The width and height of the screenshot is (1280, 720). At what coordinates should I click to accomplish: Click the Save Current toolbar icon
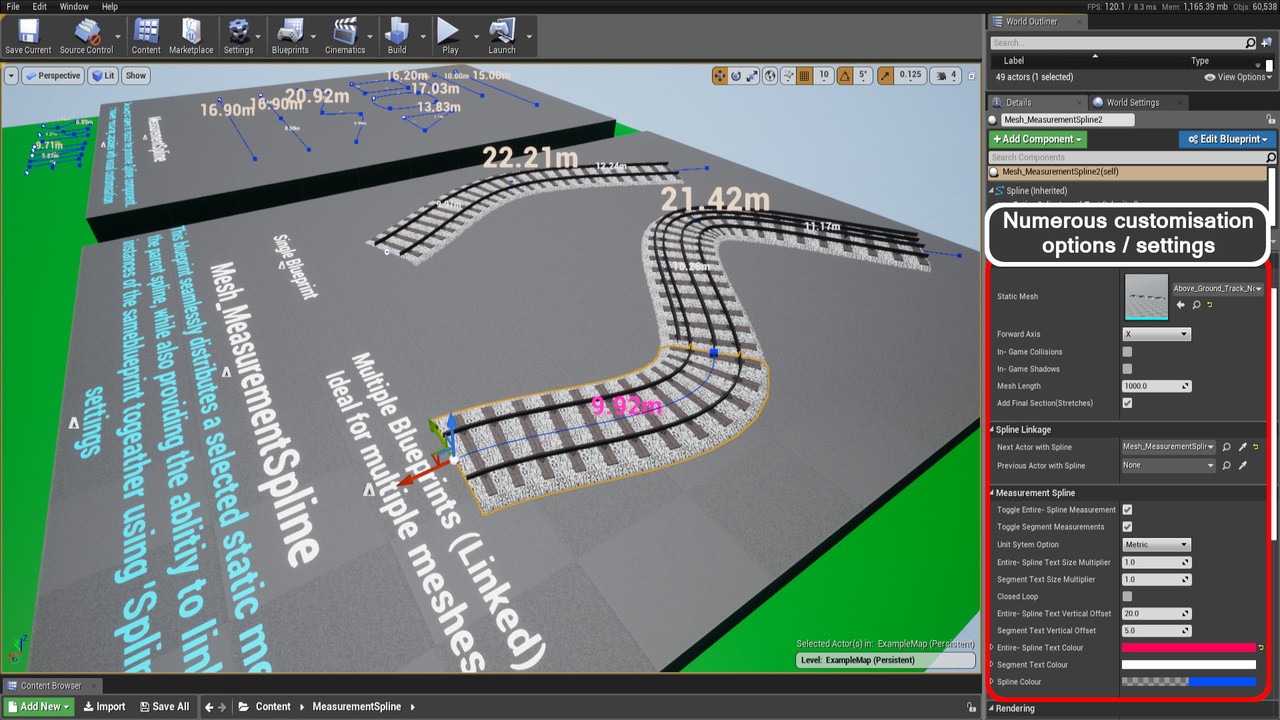coord(28,36)
